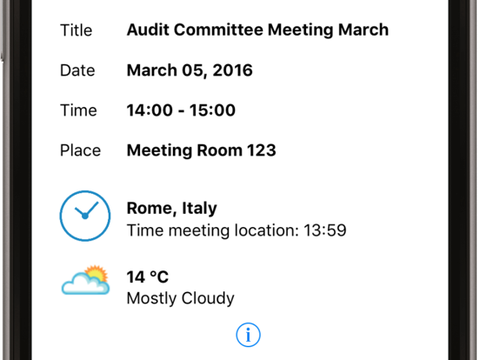Click the sun behind the cloud
Viewport: 480px width, 360px height.
(x=97, y=273)
